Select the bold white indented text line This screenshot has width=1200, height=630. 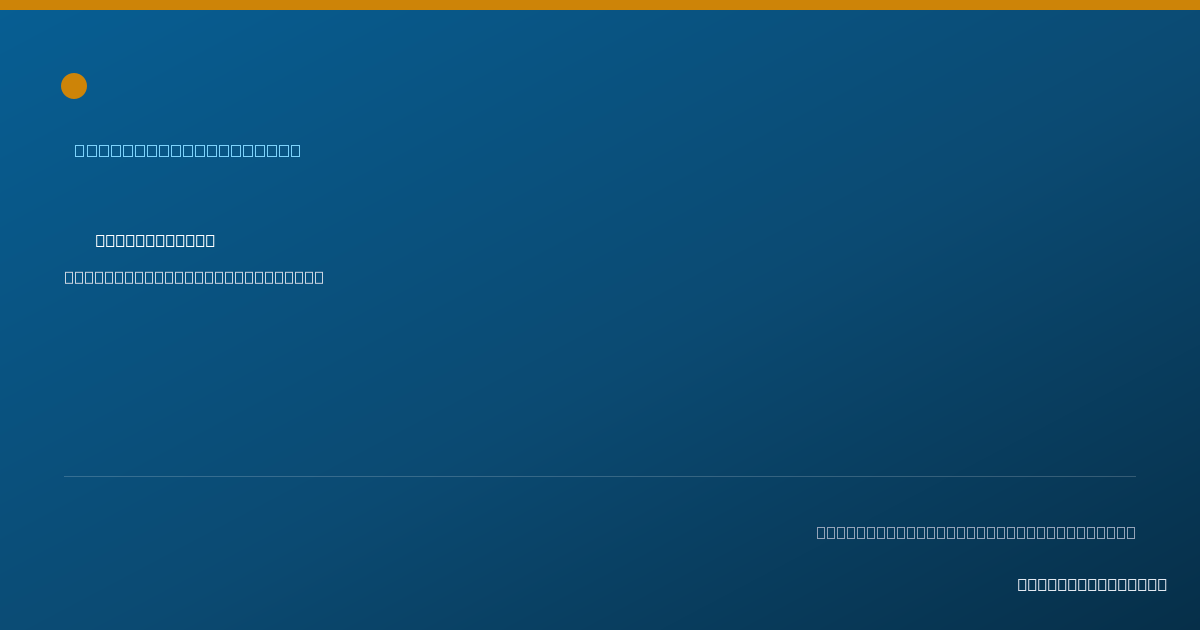click(155, 240)
